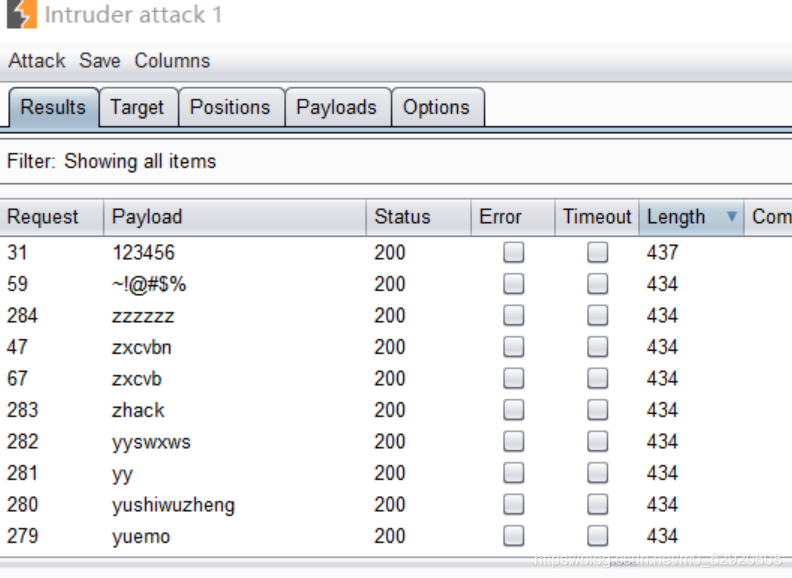792x578 pixels.
Task: Select the row with payload zxcvbn
Action: point(396,347)
